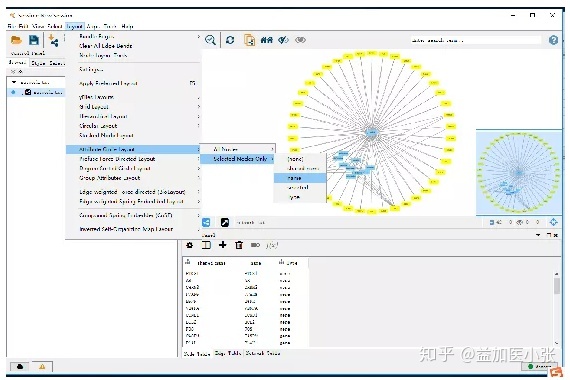Viewport: 570px width, 380px height.
Task: Click the warning triangle icon in status bar
Action: [42, 367]
